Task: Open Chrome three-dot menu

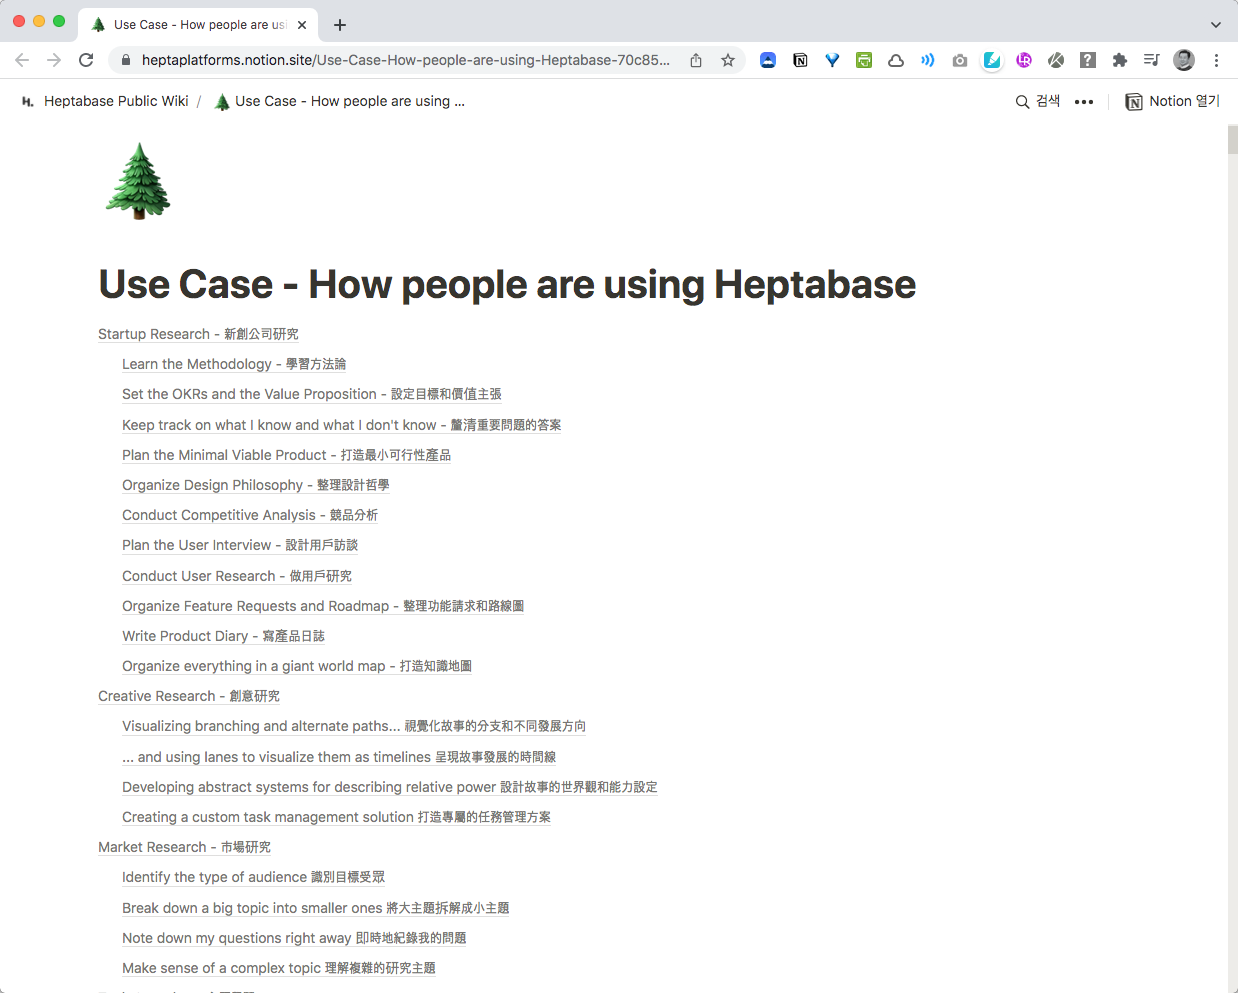Action: click(1216, 60)
